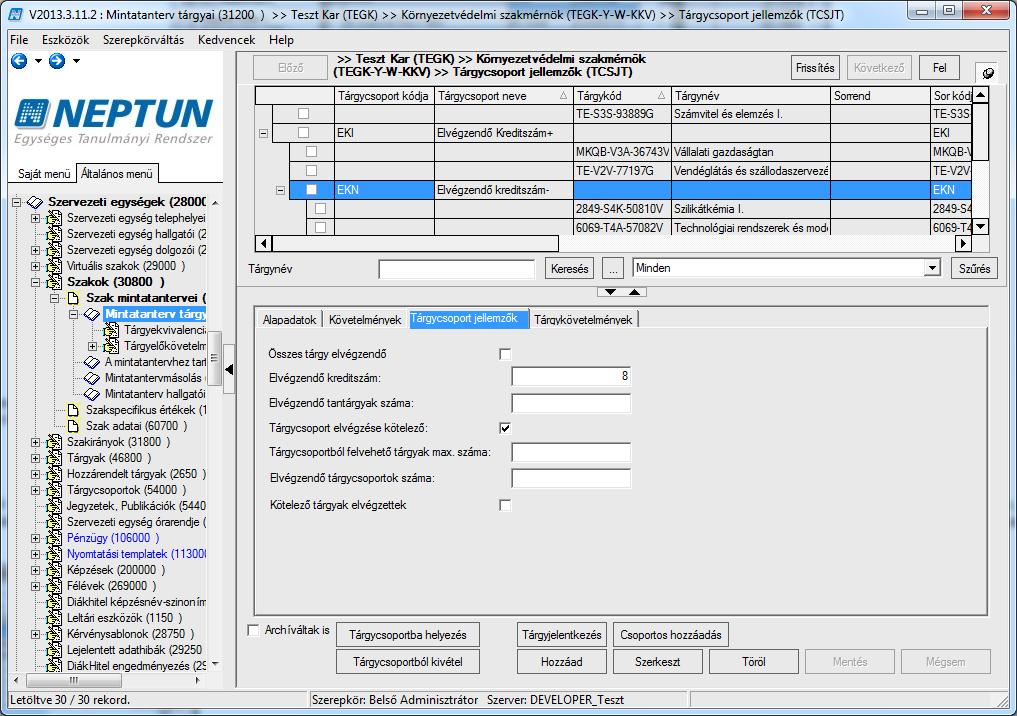Collapse the EKI group row
This screenshot has width=1017, height=716.
pyautogui.click(x=263, y=134)
